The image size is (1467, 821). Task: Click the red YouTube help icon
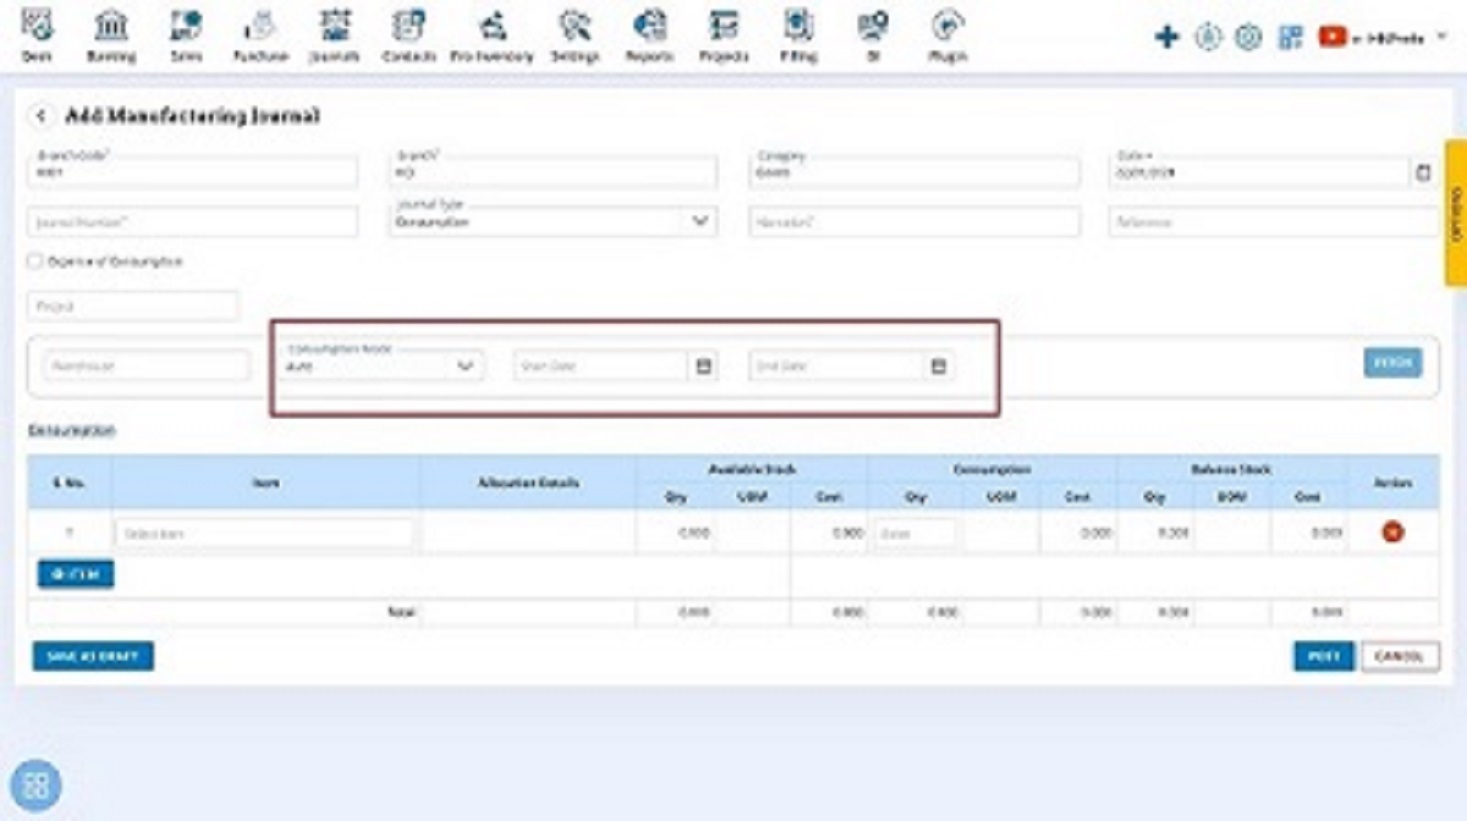(x=1332, y=37)
